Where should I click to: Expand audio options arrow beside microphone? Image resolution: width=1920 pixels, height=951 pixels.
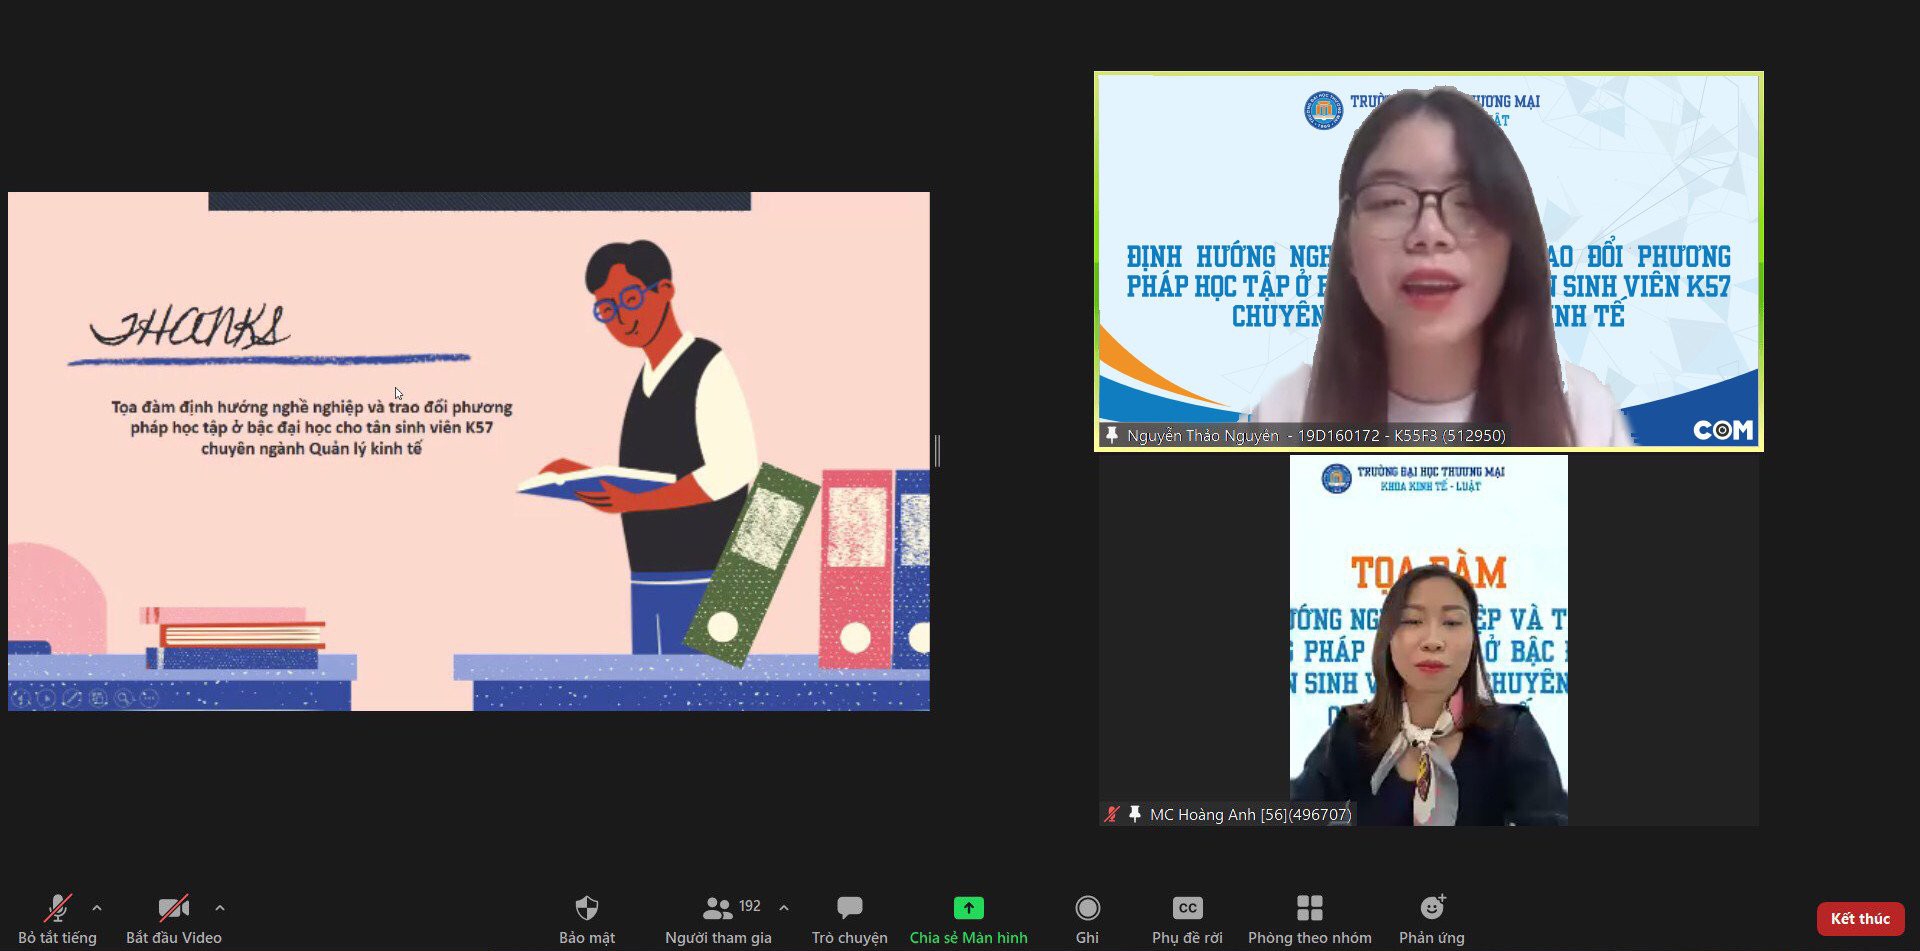point(97,908)
